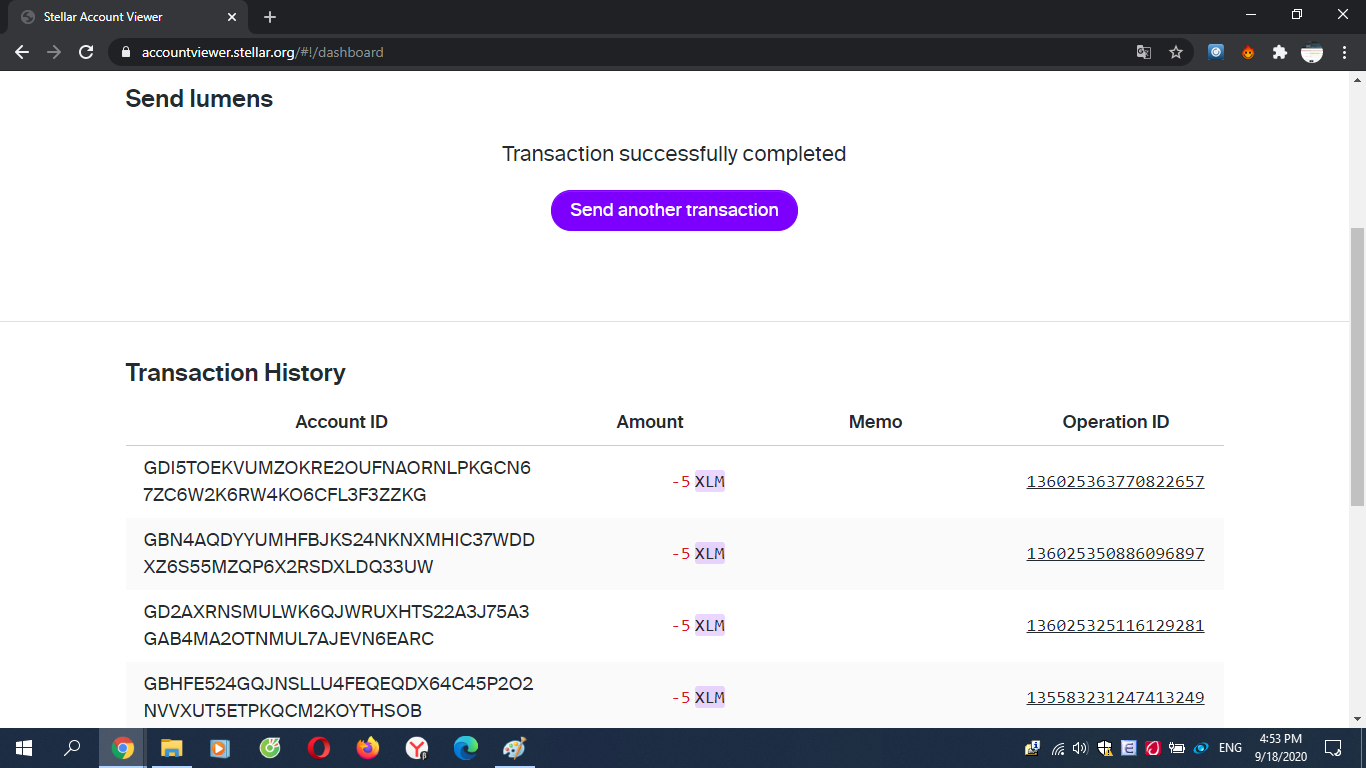Open operation ID 136025363770822657 link

1115,482
